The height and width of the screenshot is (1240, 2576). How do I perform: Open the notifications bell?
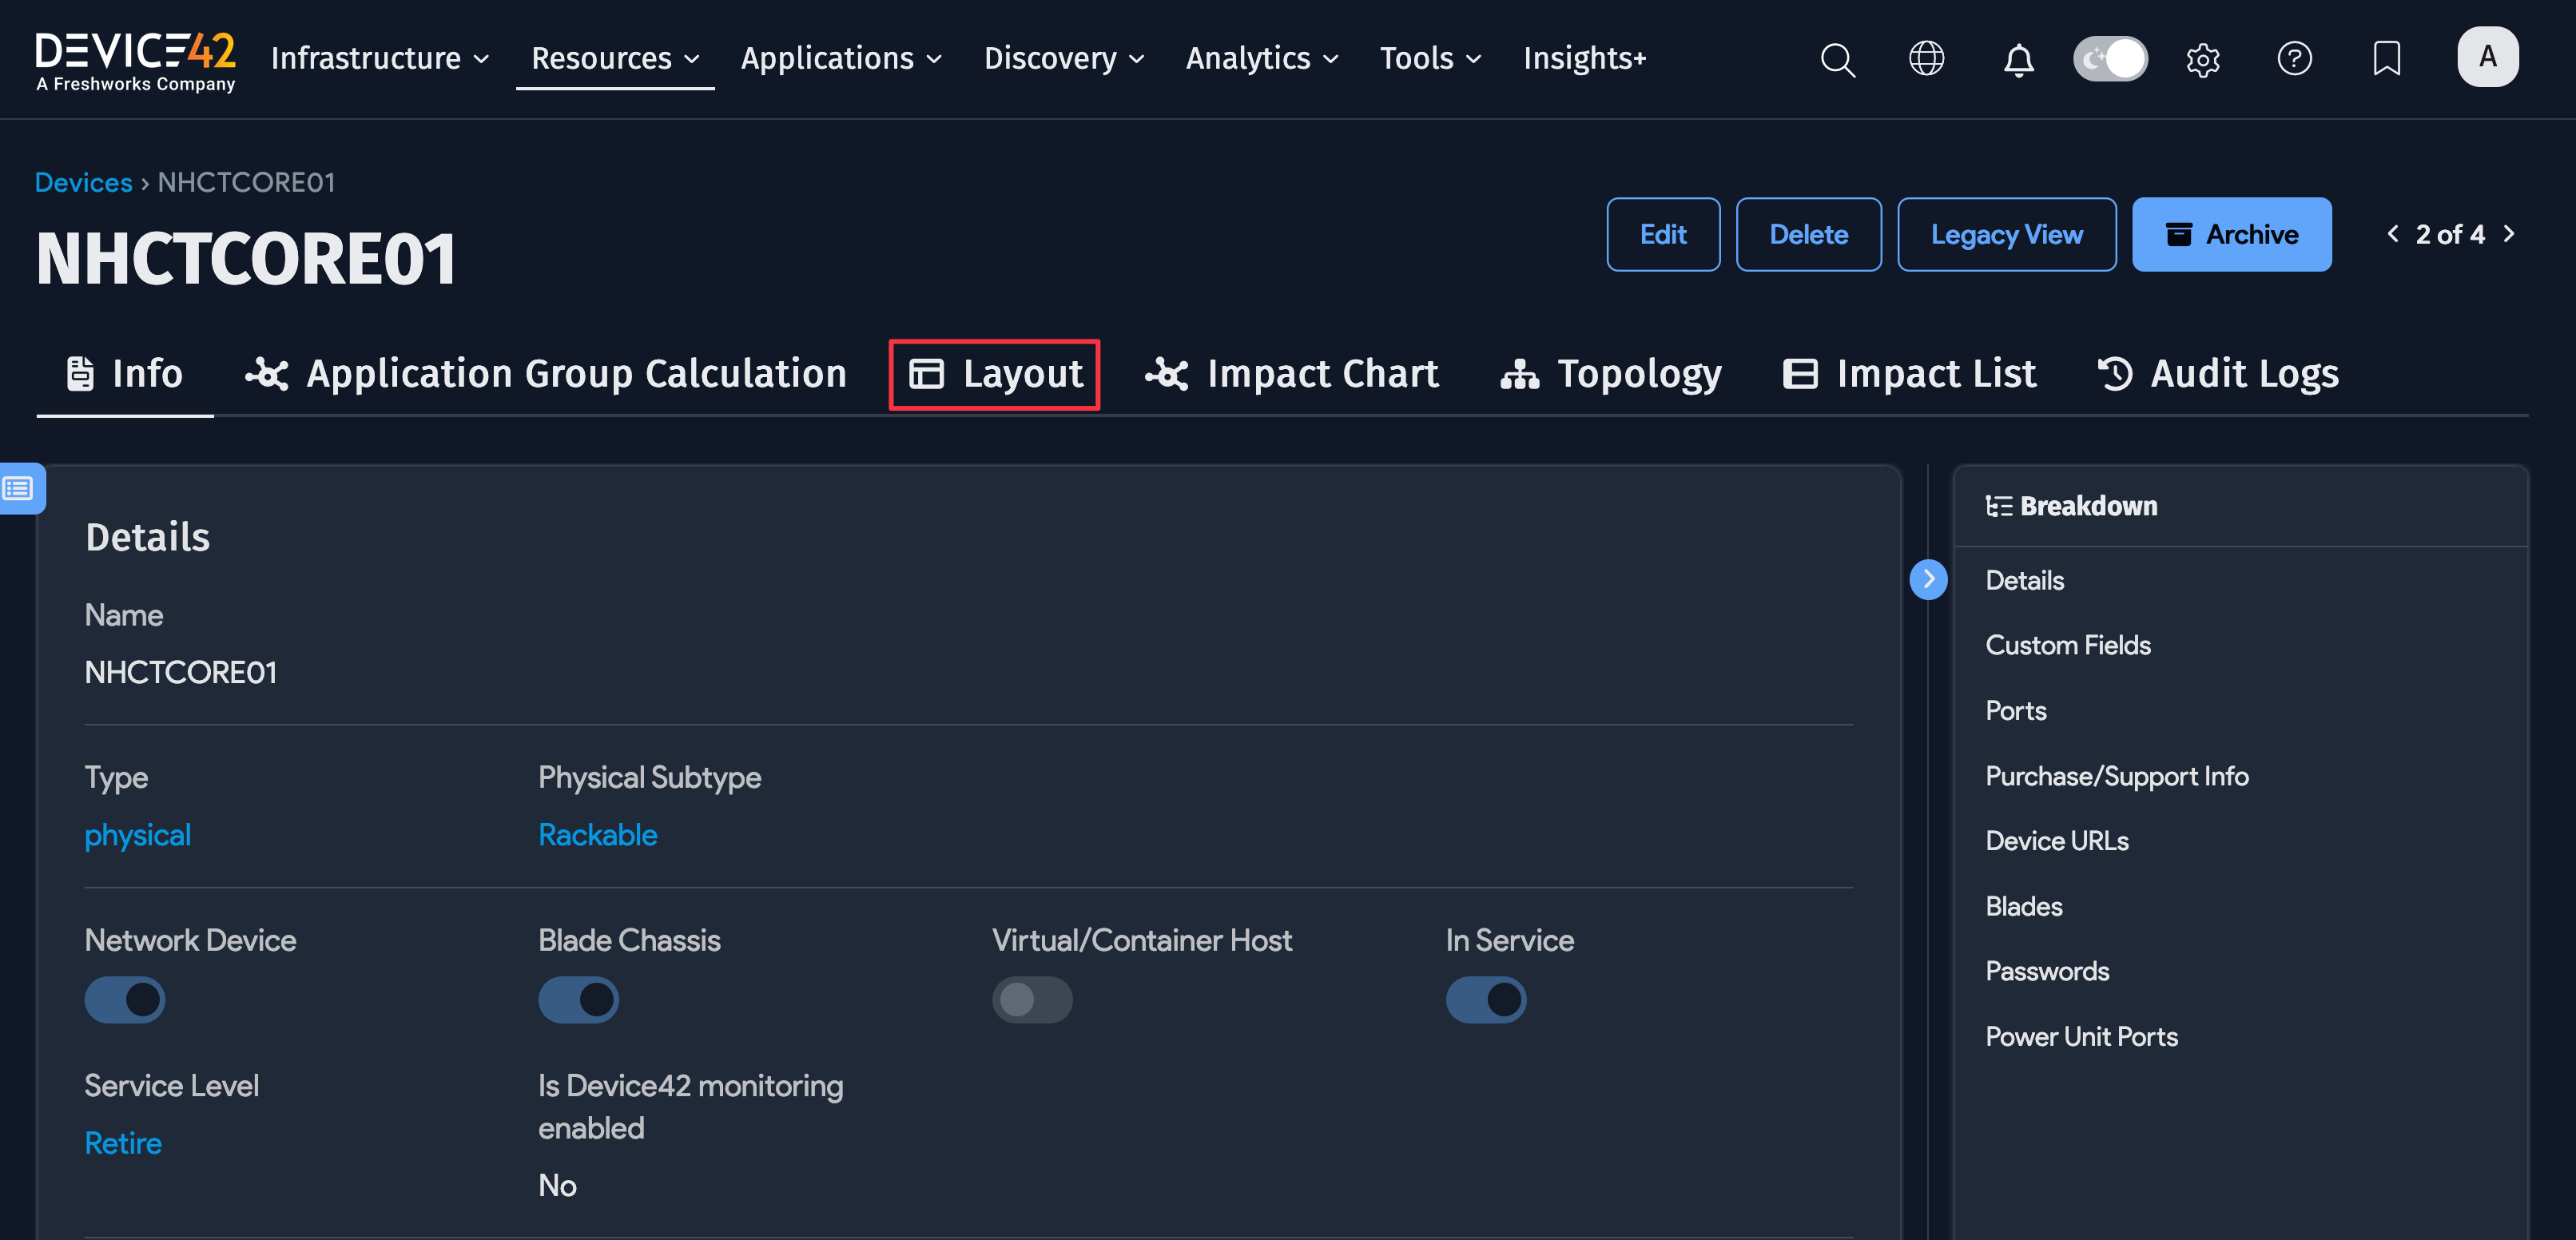(2018, 59)
